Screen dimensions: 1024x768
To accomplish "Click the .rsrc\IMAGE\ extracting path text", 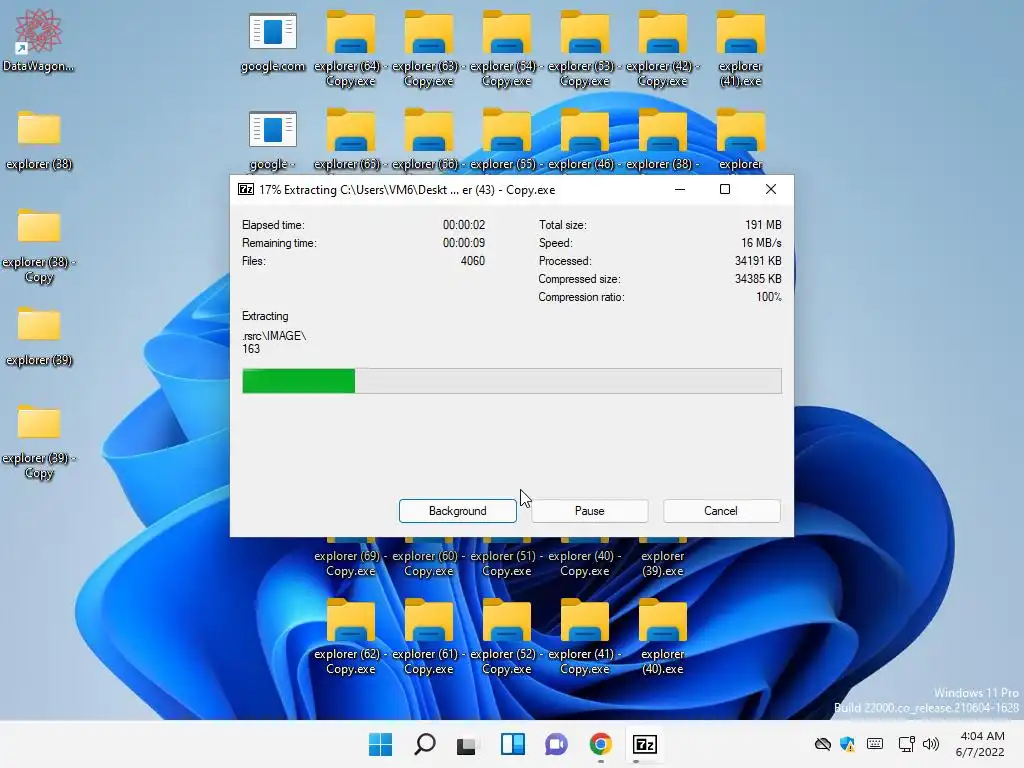I will [274, 336].
